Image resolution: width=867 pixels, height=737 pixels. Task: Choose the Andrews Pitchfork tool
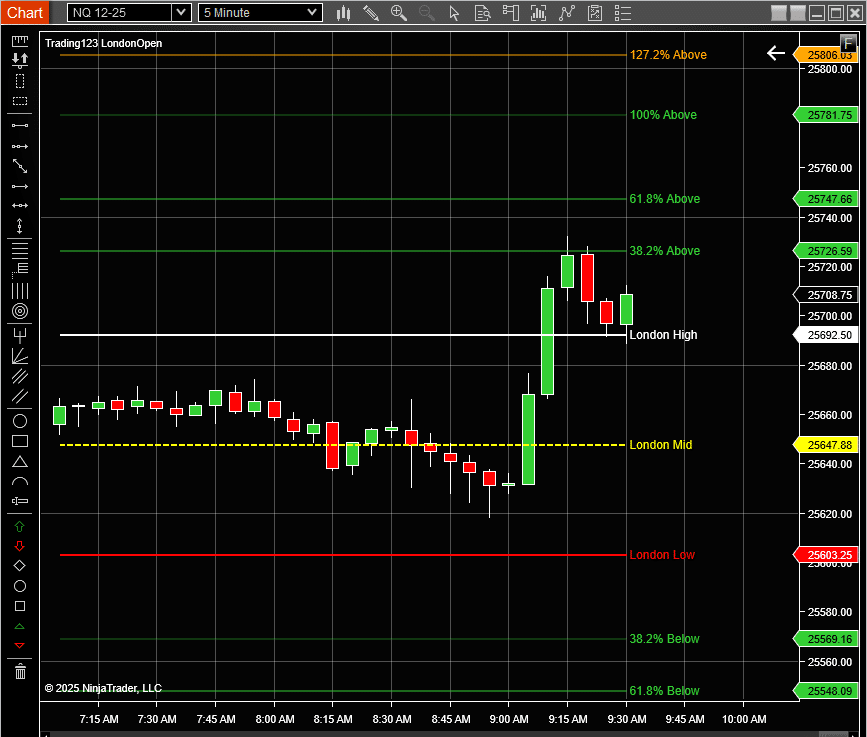pos(20,334)
